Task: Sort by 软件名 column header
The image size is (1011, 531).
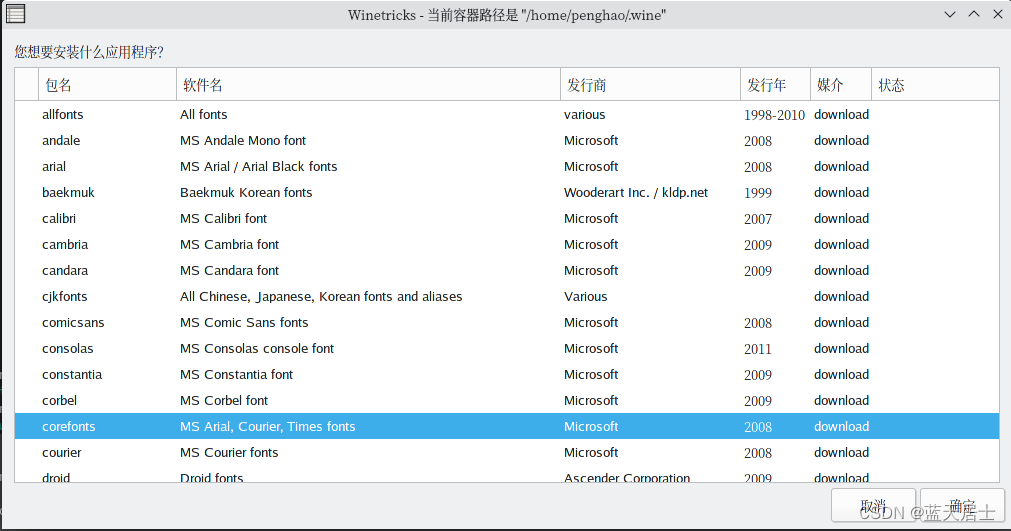Action: pyautogui.click(x=368, y=84)
